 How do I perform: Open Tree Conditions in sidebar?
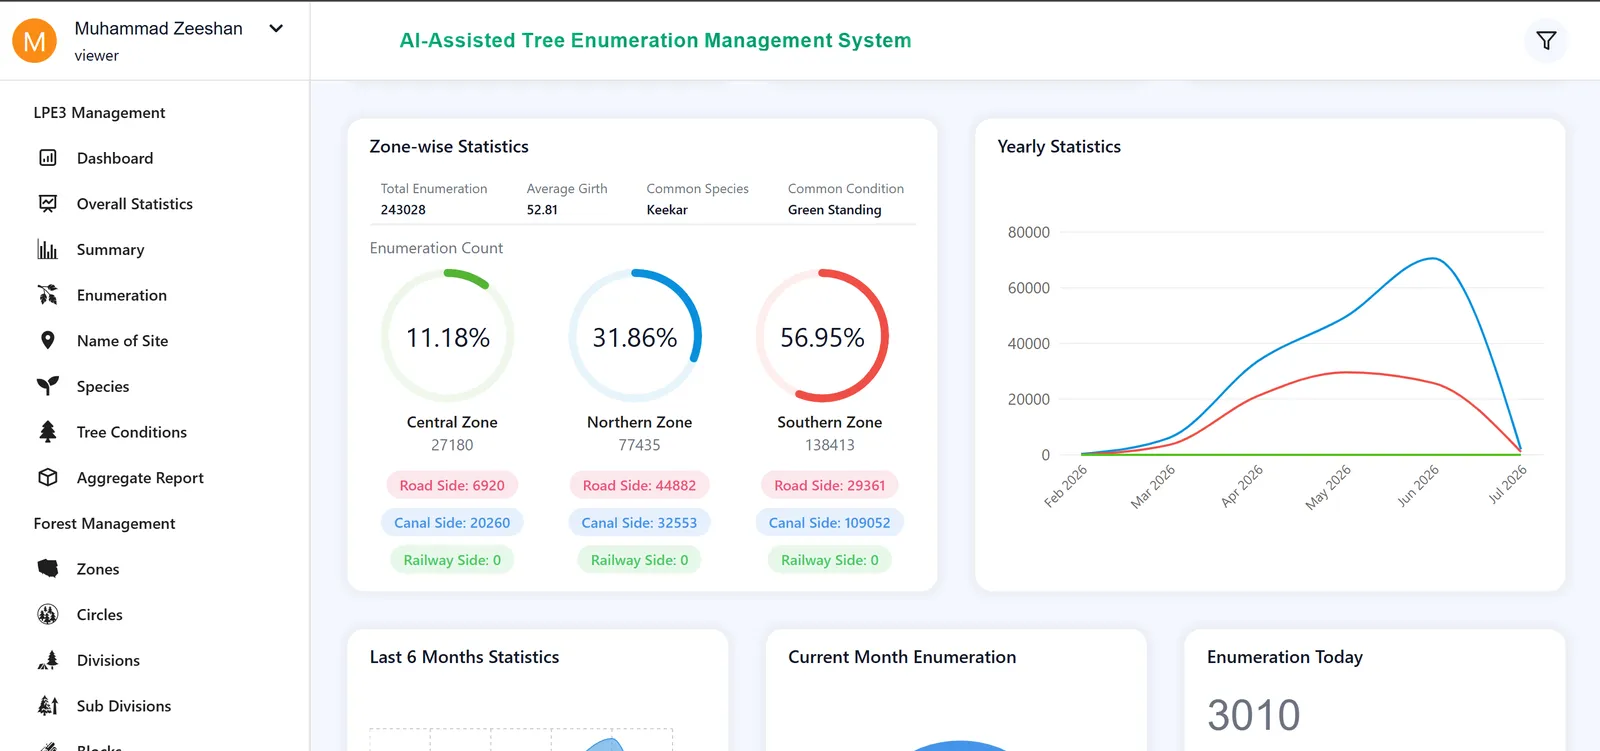tap(132, 432)
